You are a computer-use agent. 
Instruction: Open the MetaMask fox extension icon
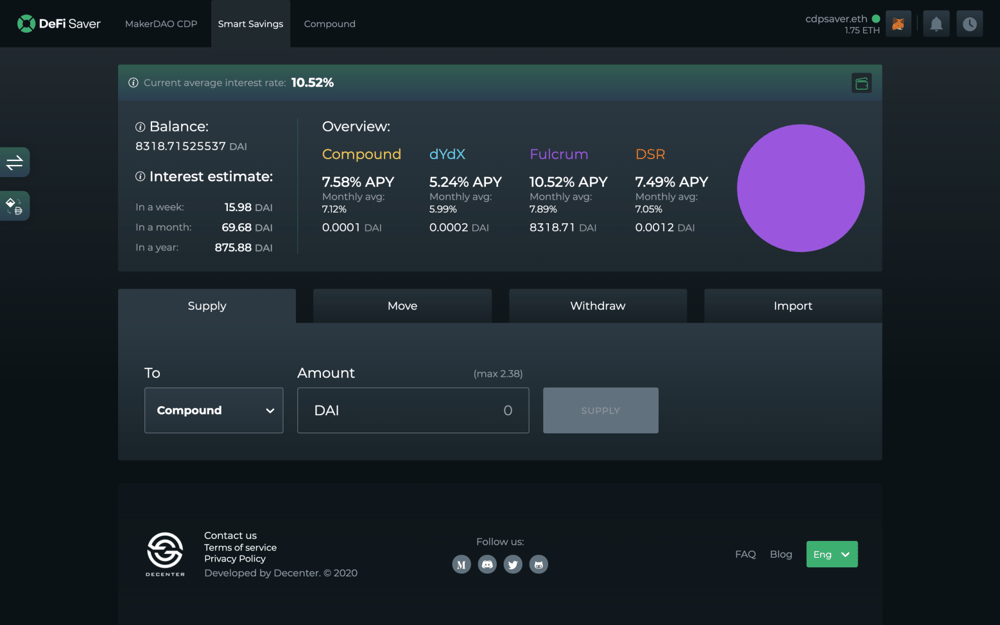point(898,23)
